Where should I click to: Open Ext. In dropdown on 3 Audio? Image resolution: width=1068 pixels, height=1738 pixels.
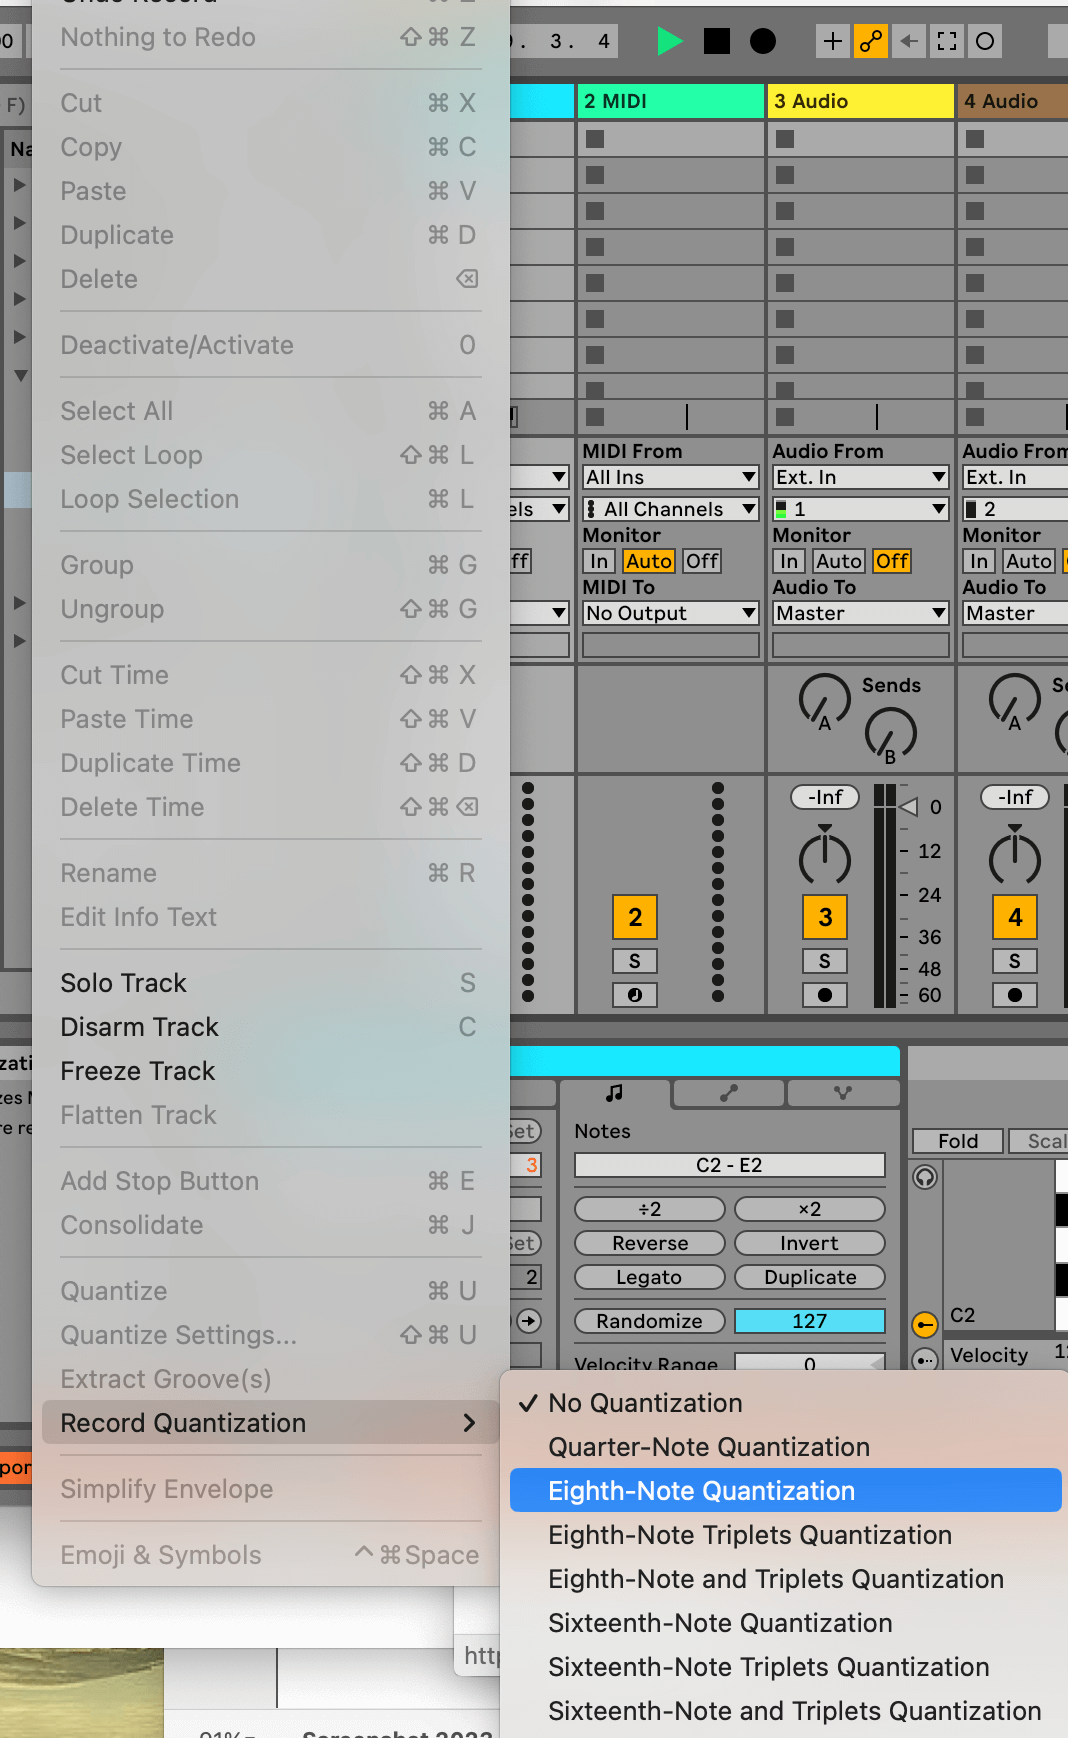click(x=861, y=477)
